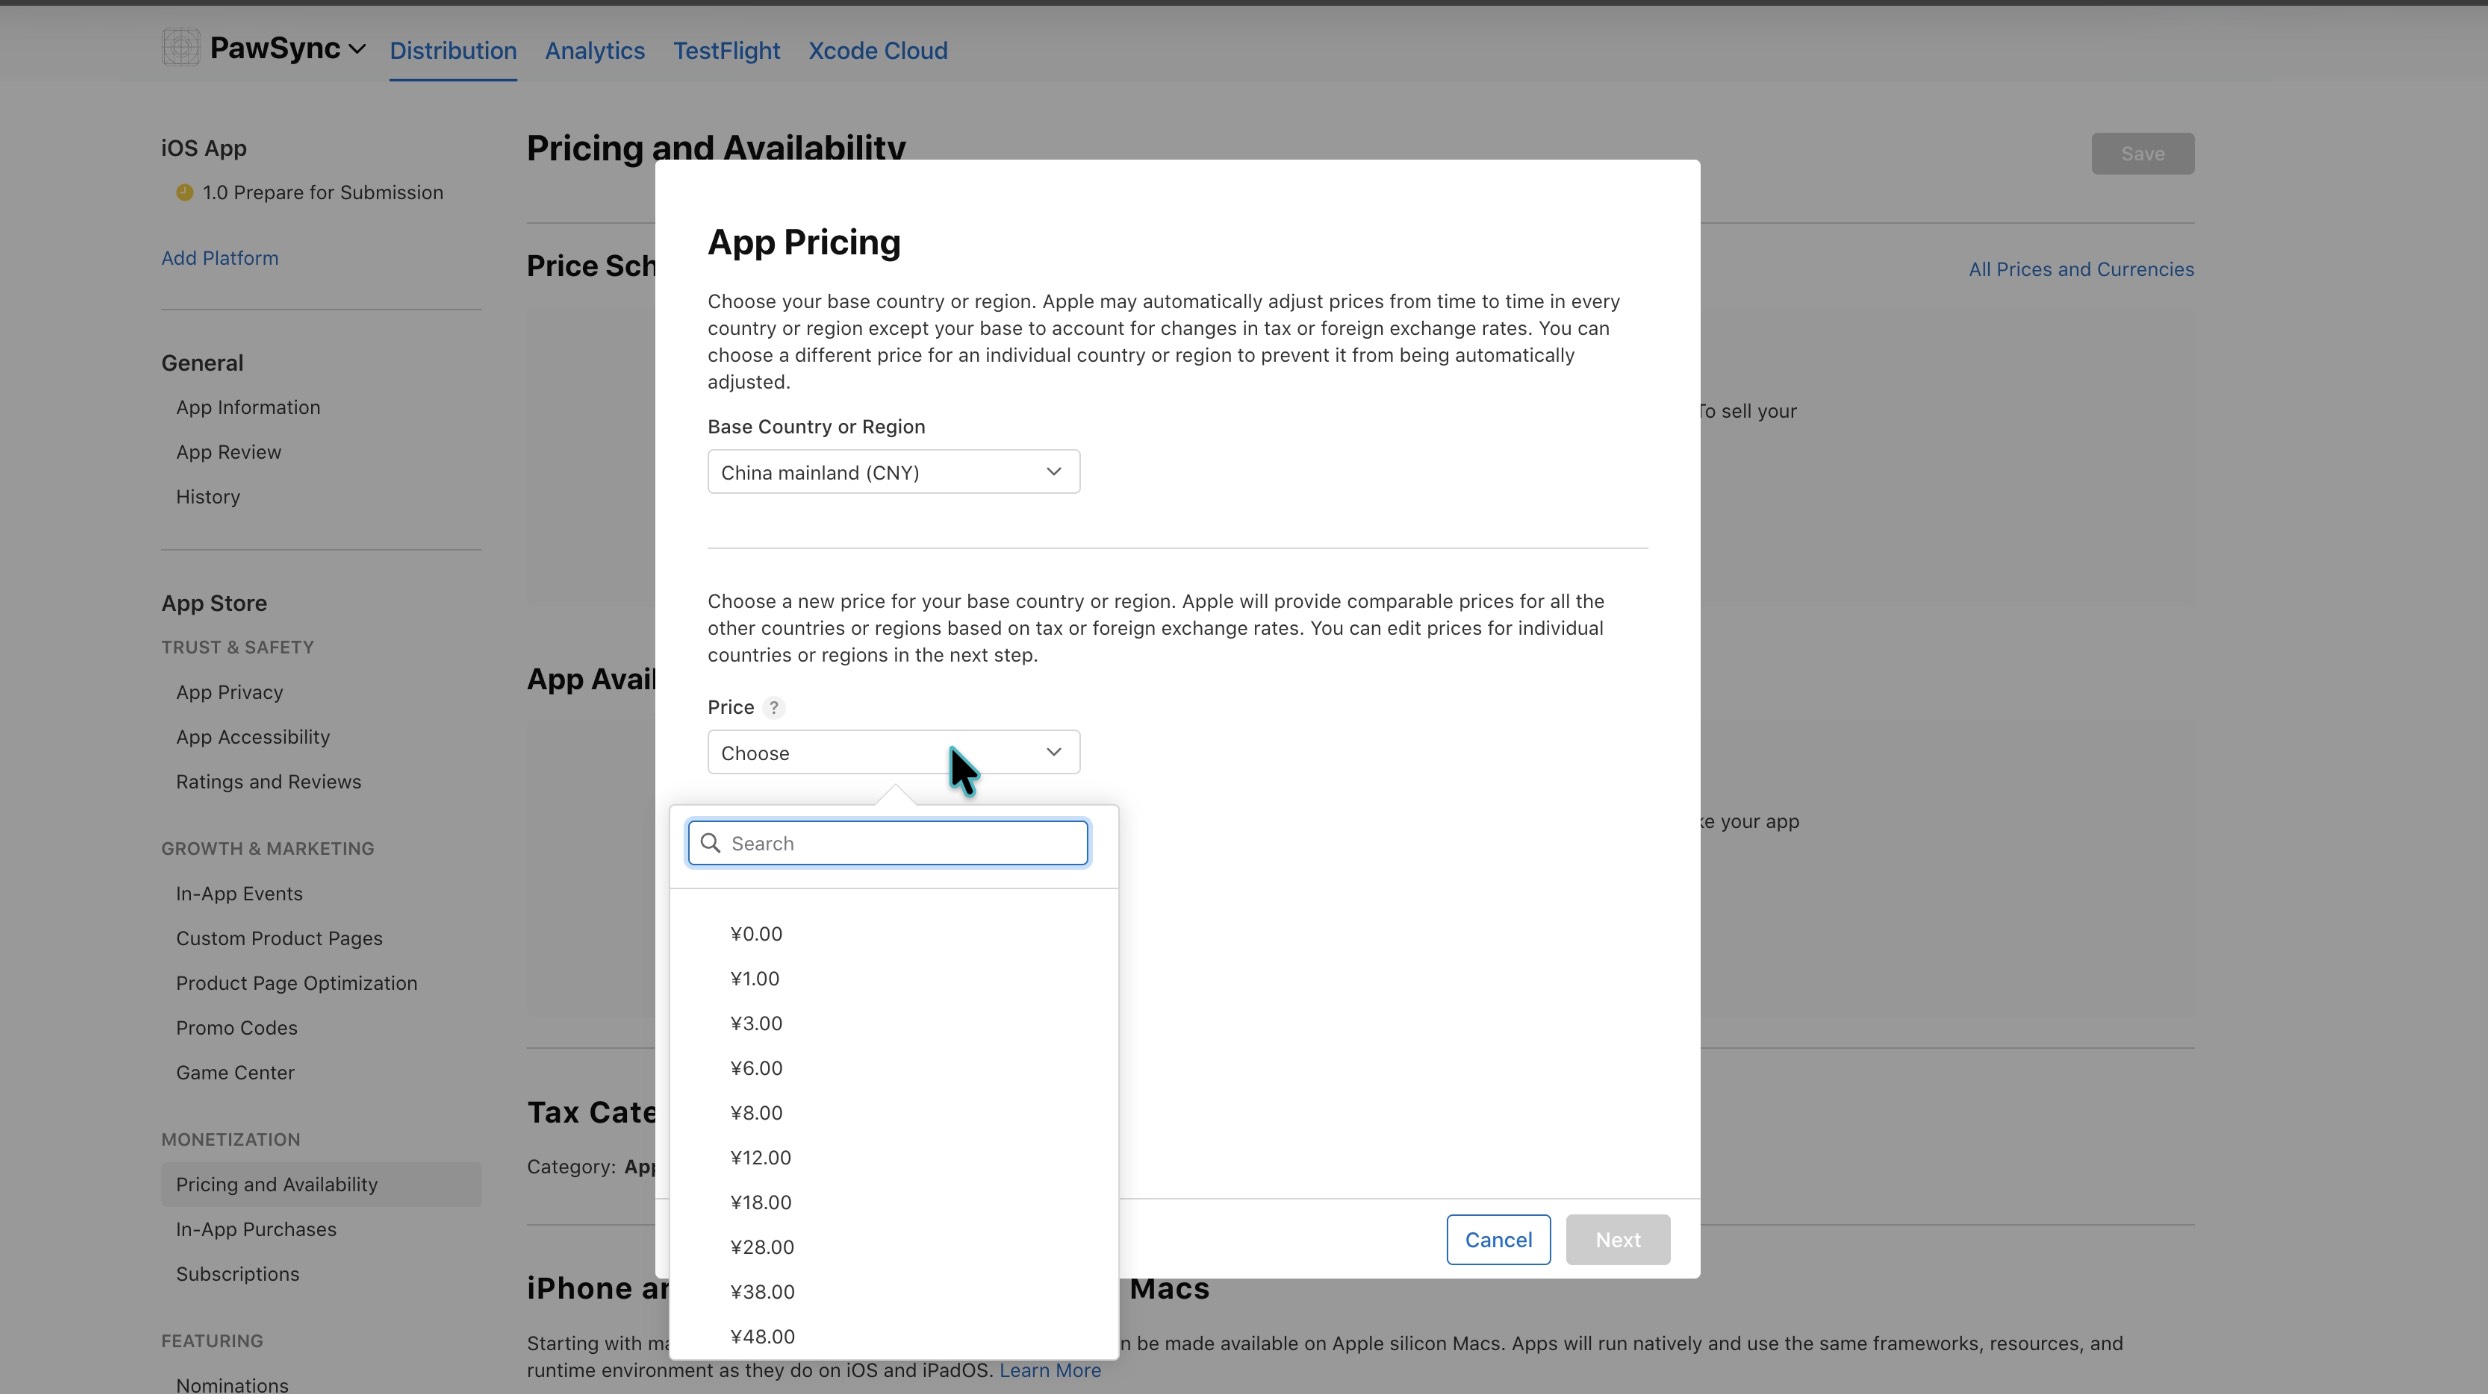2488x1394 pixels.
Task: Open the TestFlight tab
Action: (726, 50)
